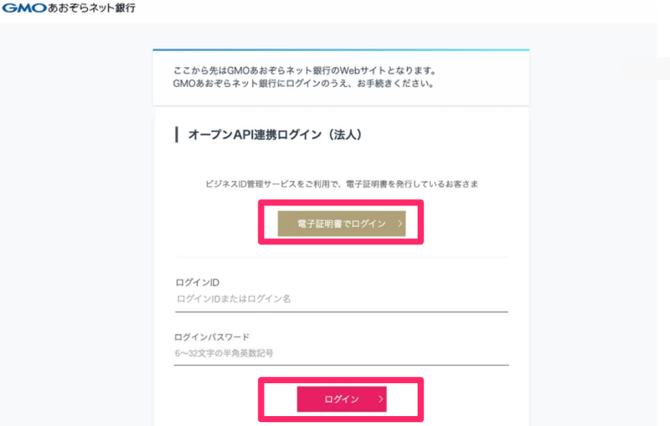Focus the ログインパスワード input field
The image size is (670, 426).
pos(341,353)
